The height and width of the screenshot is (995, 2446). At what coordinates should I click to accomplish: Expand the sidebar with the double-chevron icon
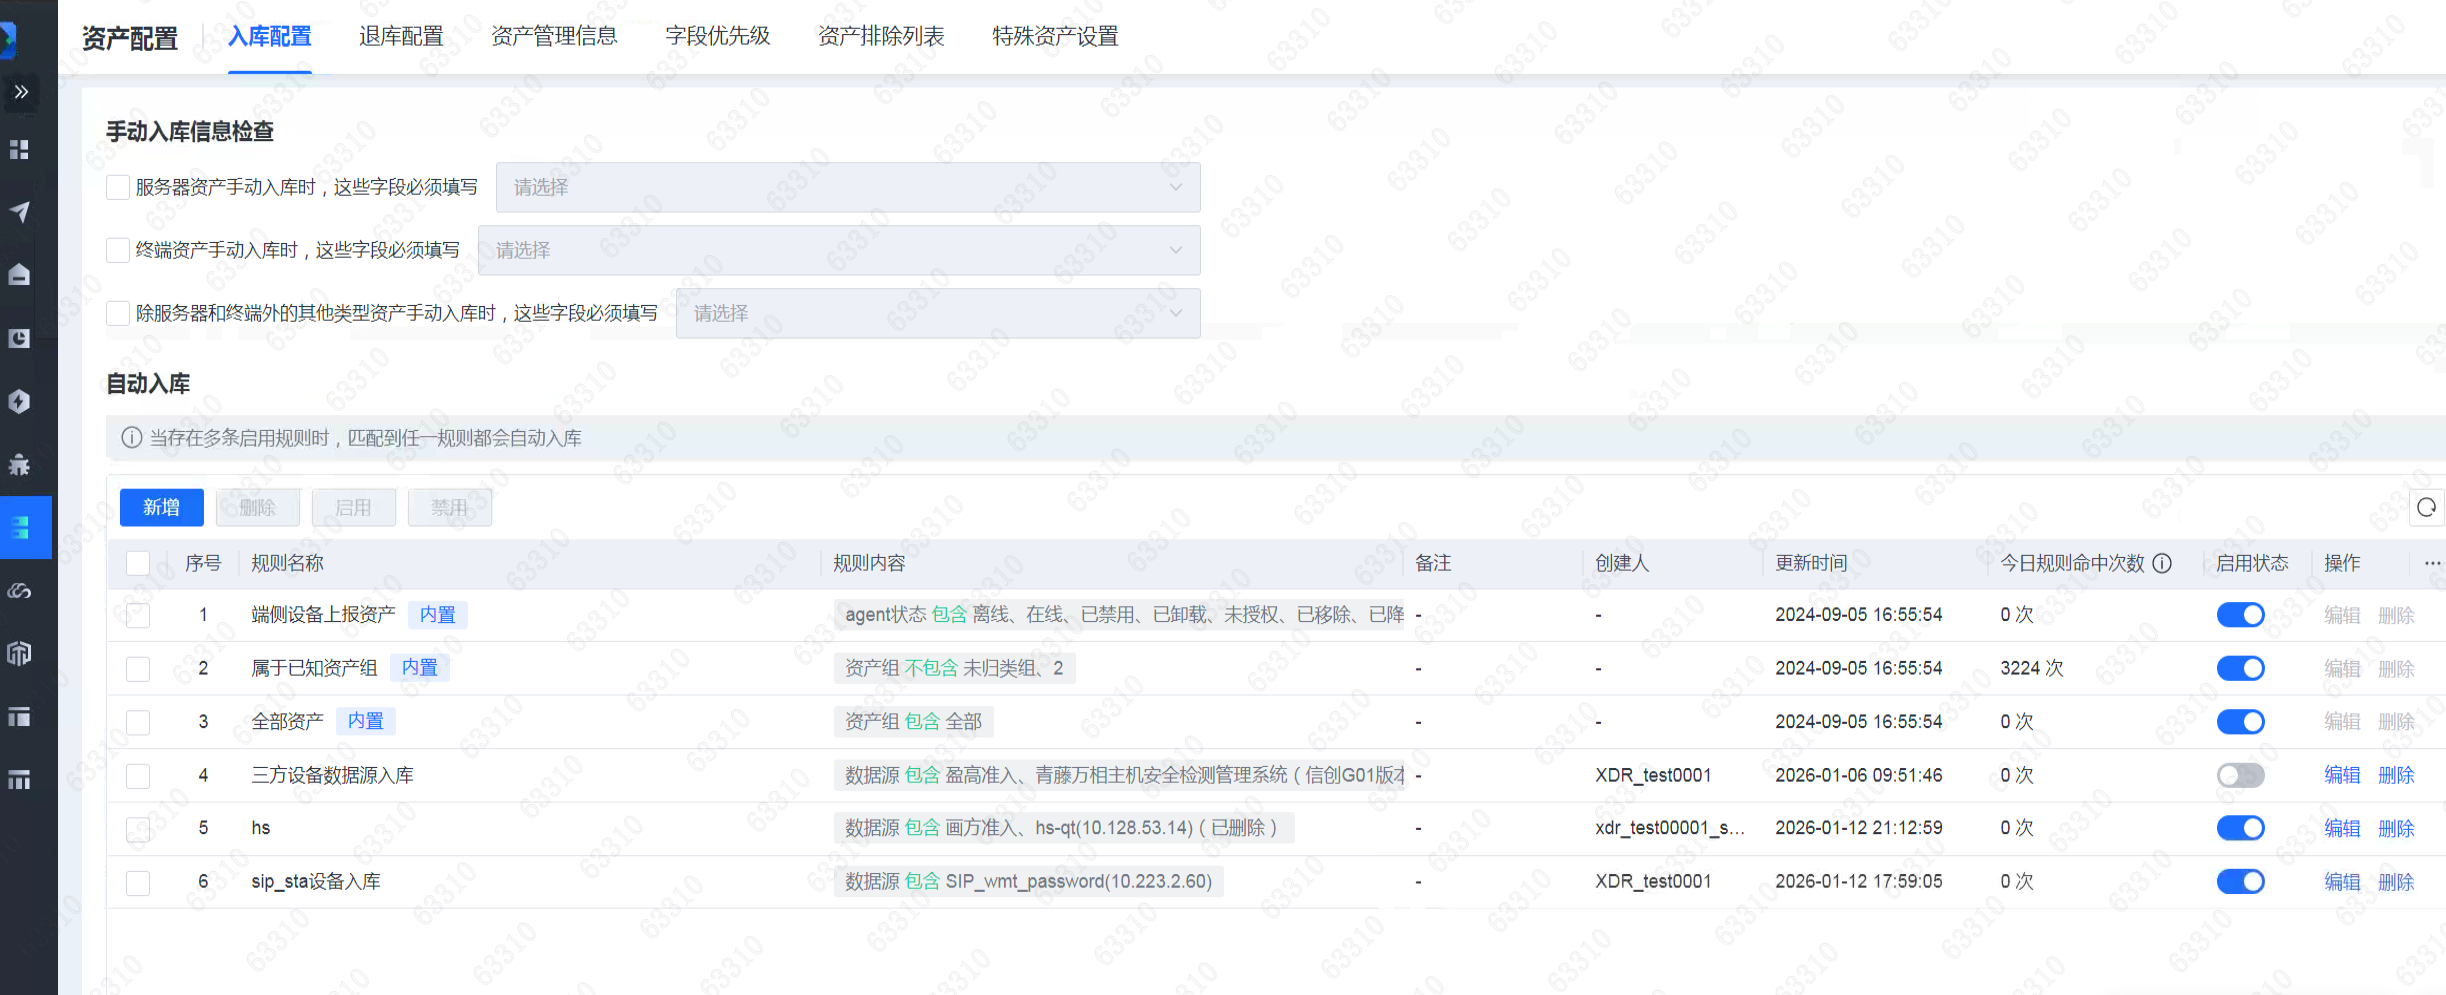pos(21,92)
